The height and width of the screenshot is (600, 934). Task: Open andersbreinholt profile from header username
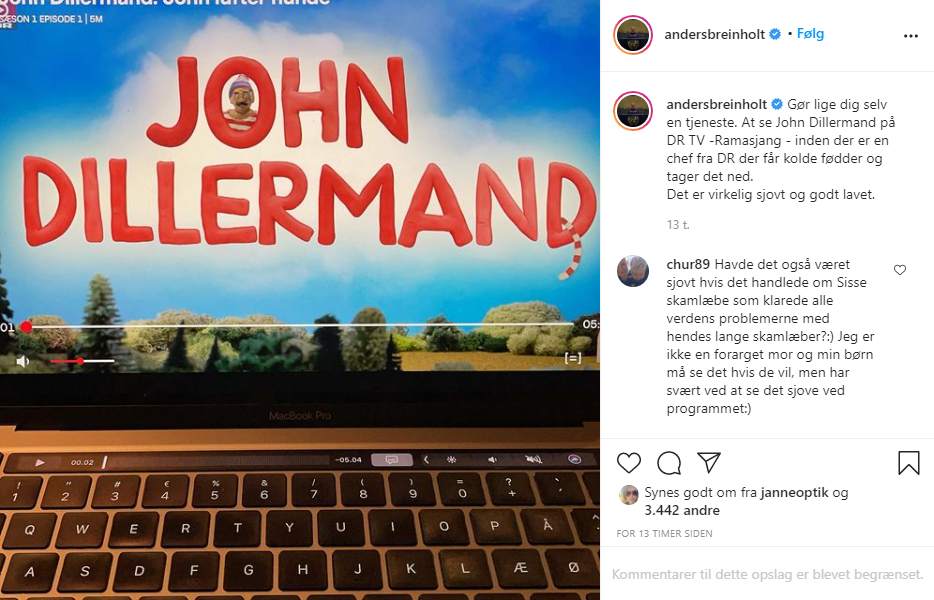714,34
